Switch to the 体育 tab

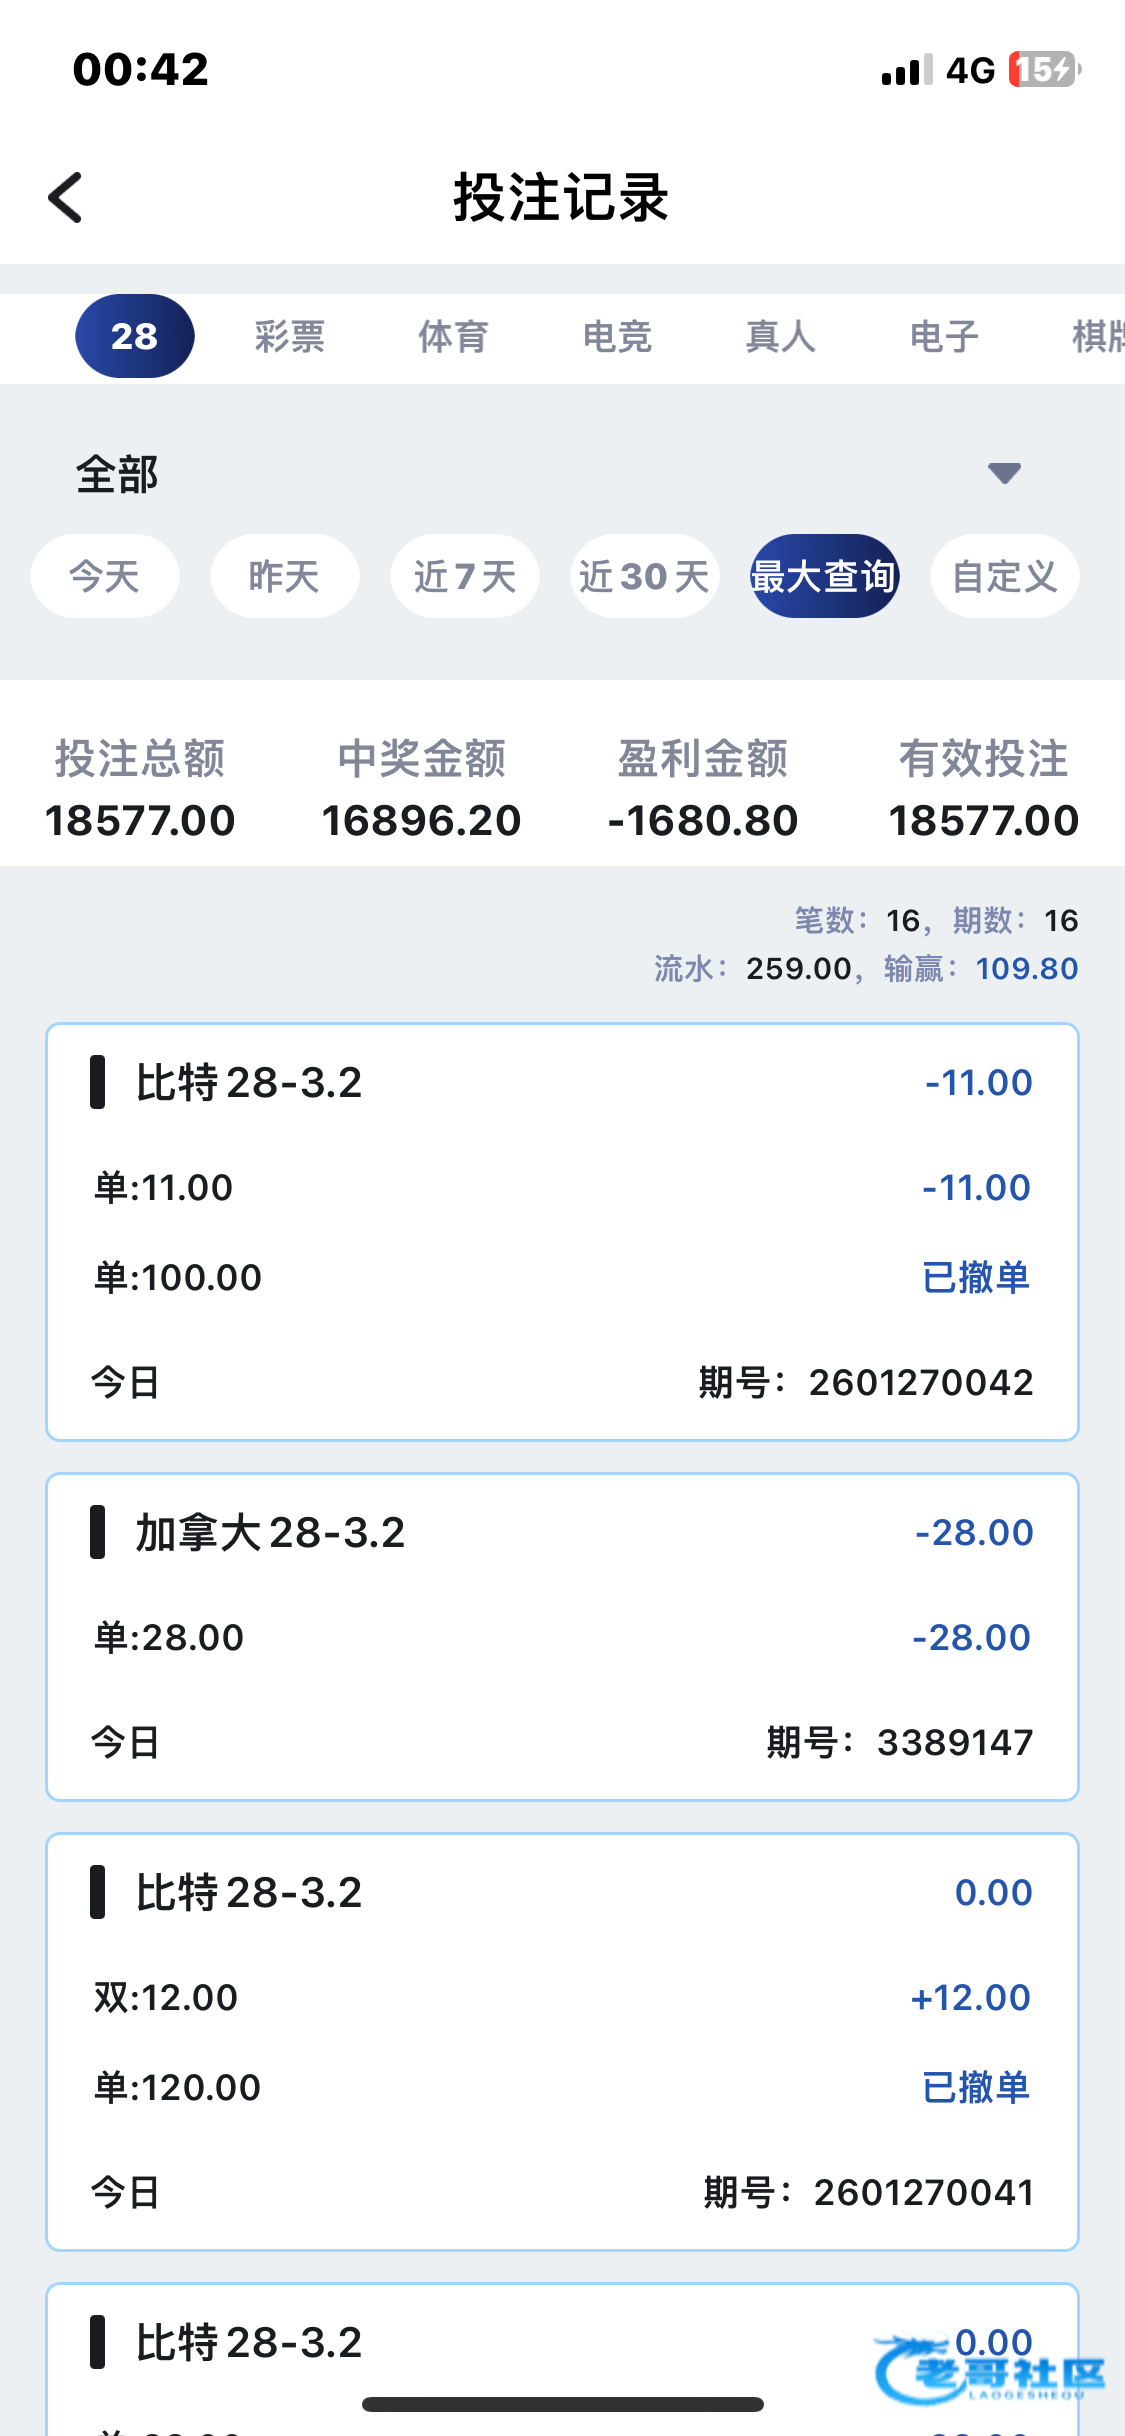pos(453,337)
